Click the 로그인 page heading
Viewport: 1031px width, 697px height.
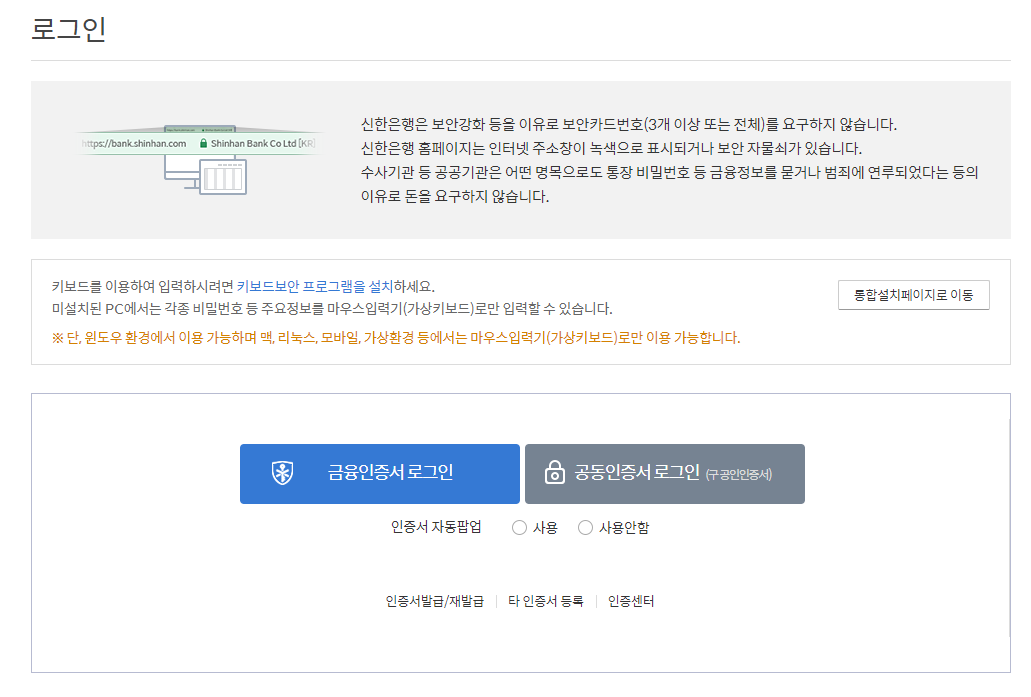click(68, 29)
